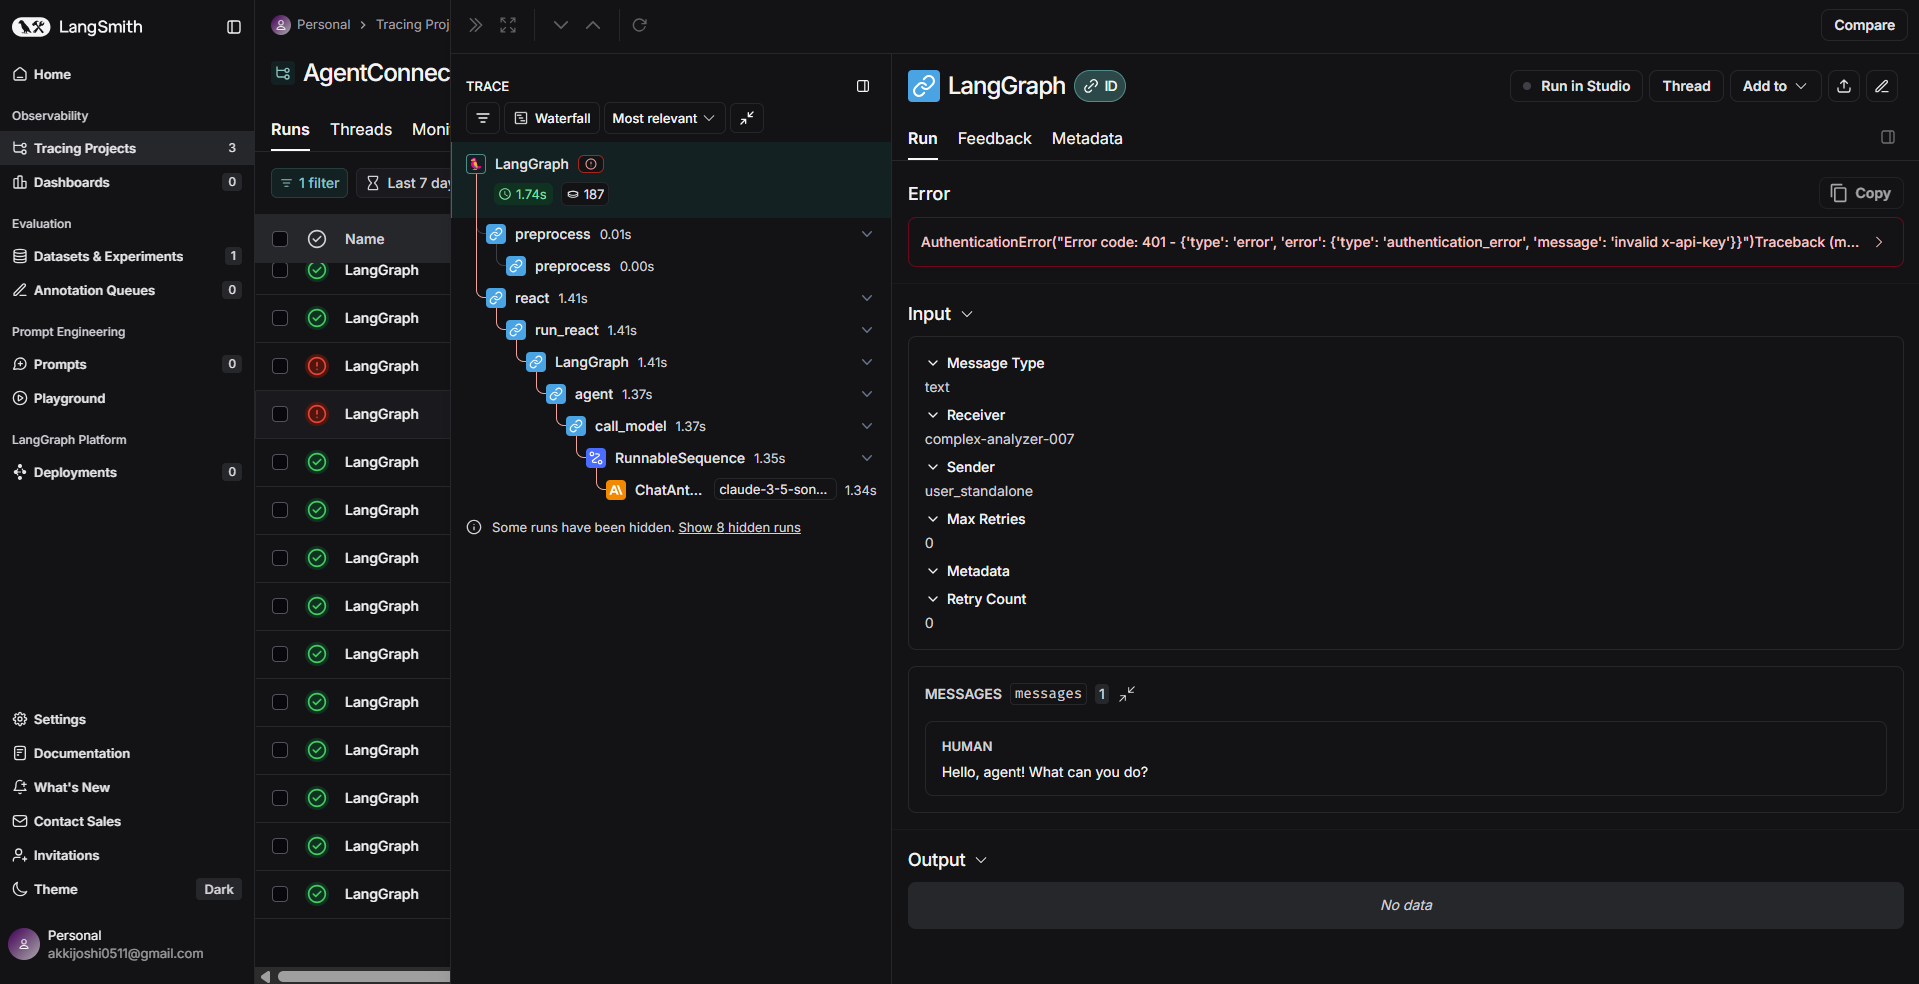
Task: Open Personal account profile at bottom
Action: click(127, 944)
